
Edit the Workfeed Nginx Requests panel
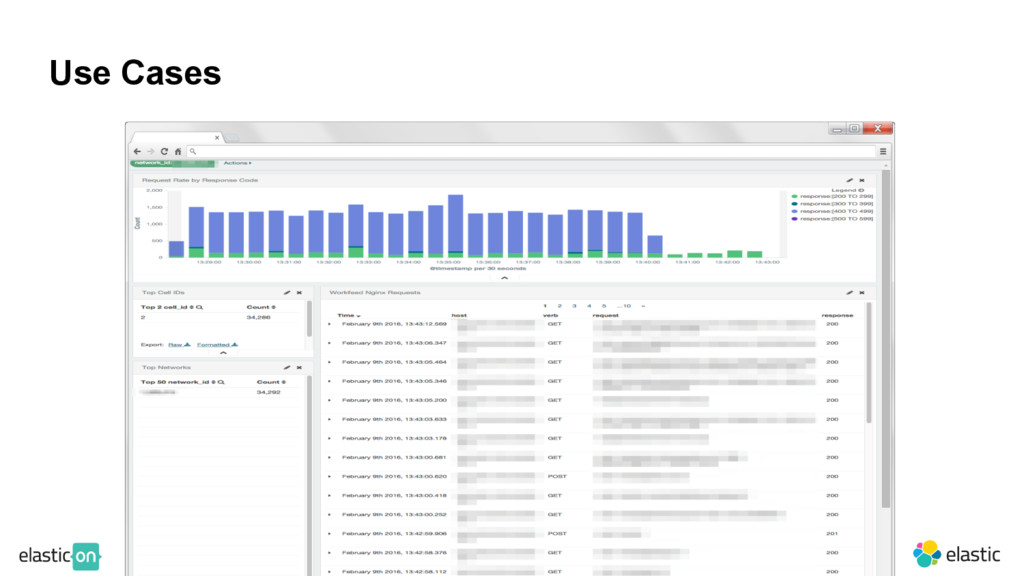click(x=850, y=293)
